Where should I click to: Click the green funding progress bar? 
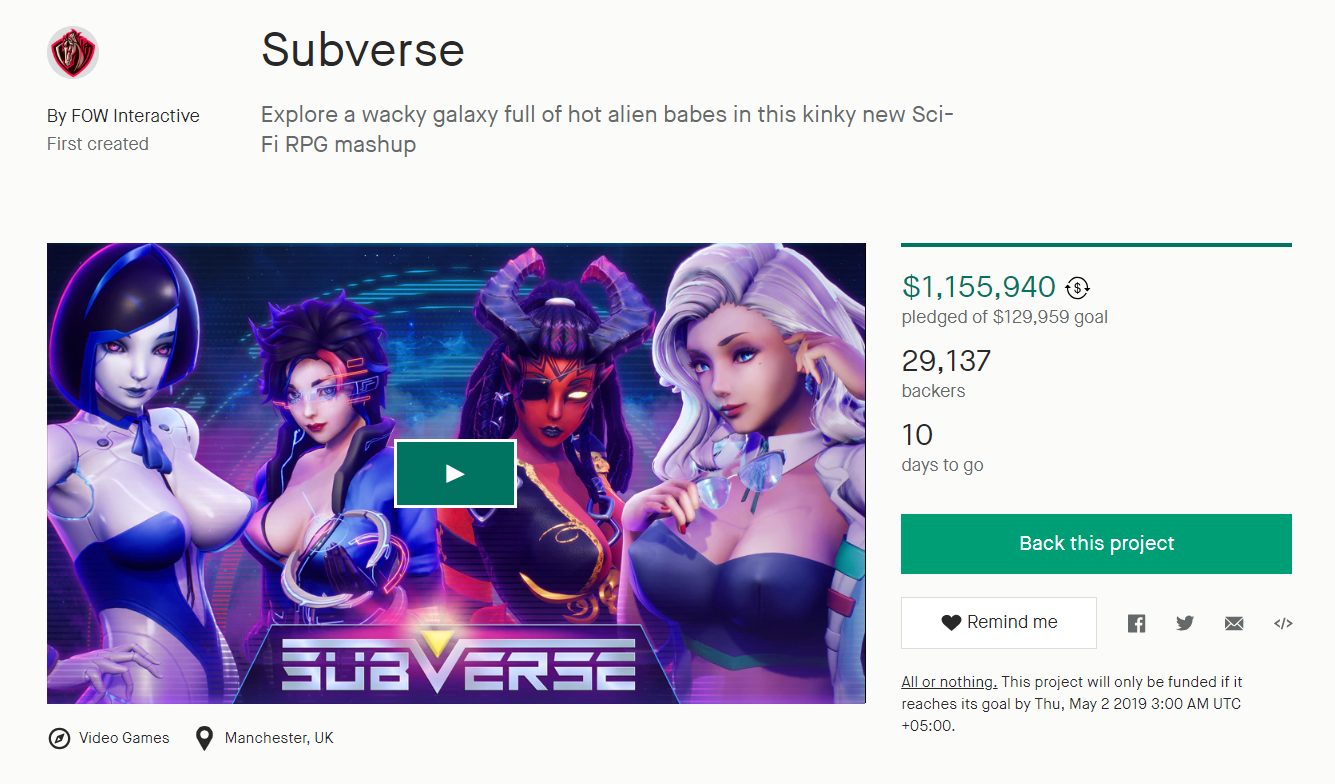coord(1096,244)
